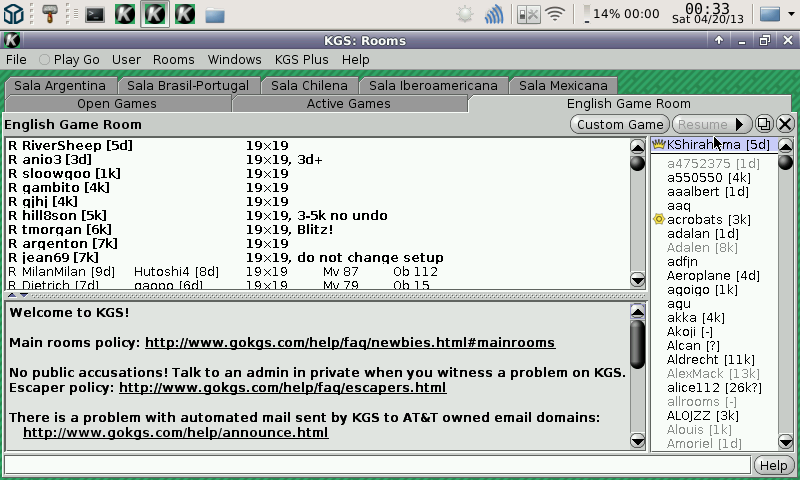Switch to Sala Mexicana tab
The image size is (800, 480).
pyautogui.click(x=563, y=85)
